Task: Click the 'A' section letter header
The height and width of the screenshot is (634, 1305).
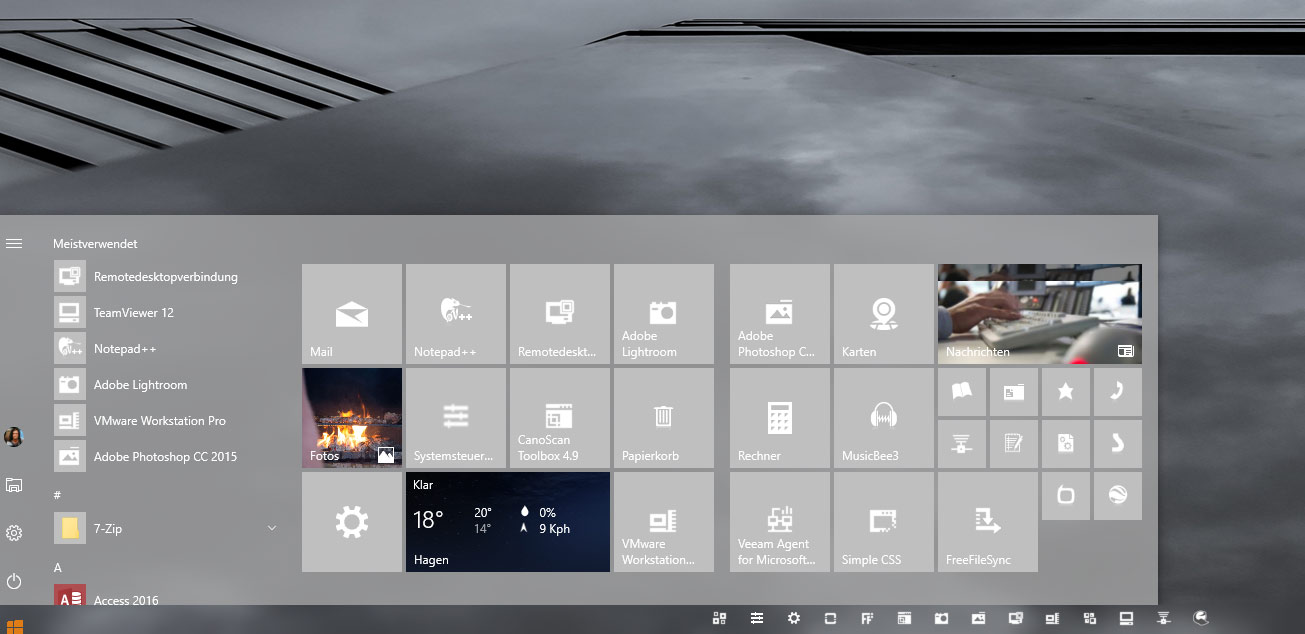Action: coord(57,568)
